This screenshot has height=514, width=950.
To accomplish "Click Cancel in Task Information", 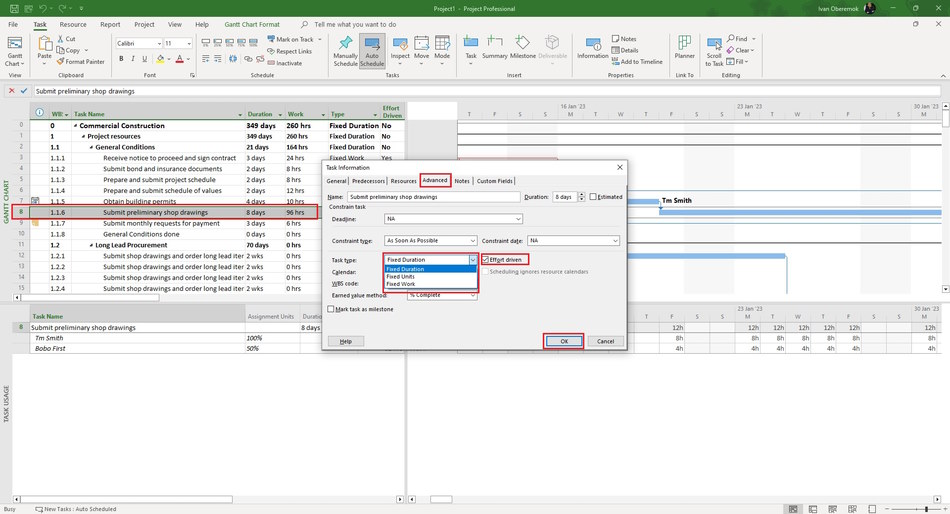I will tap(605, 341).
